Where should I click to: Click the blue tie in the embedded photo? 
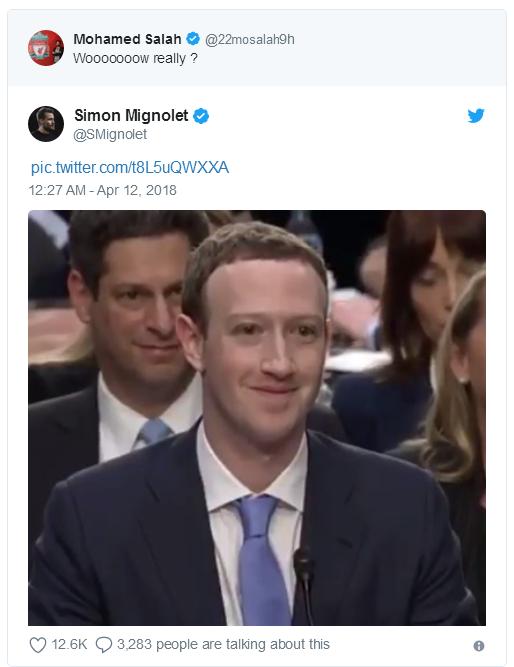(261, 559)
